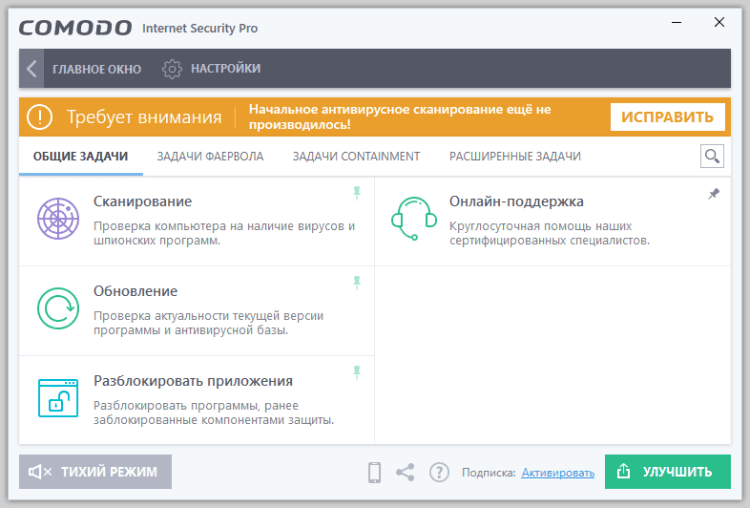
Task: Click the Сканирование radar icon
Action: click(57, 219)
